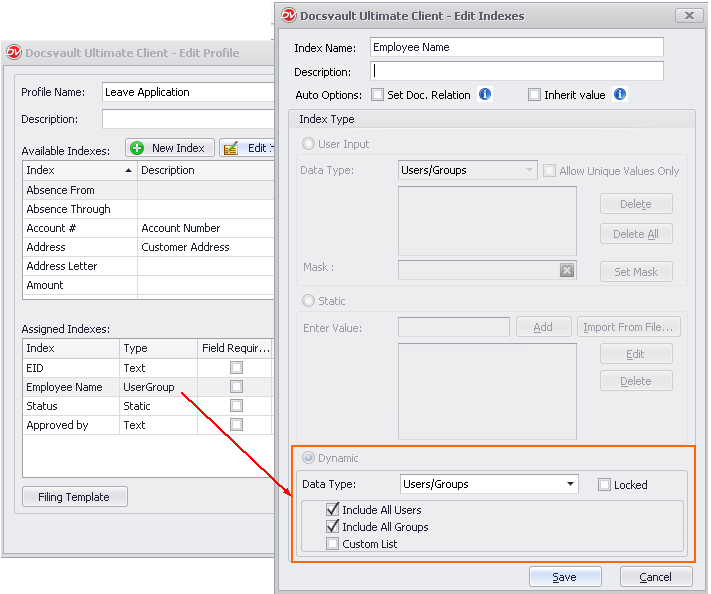Toggle Field Required for Status row

click(236, 405)
